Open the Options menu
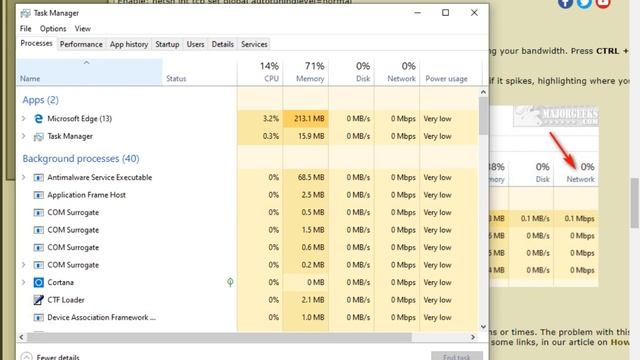The image size is (640, 360). coord(53,29)
